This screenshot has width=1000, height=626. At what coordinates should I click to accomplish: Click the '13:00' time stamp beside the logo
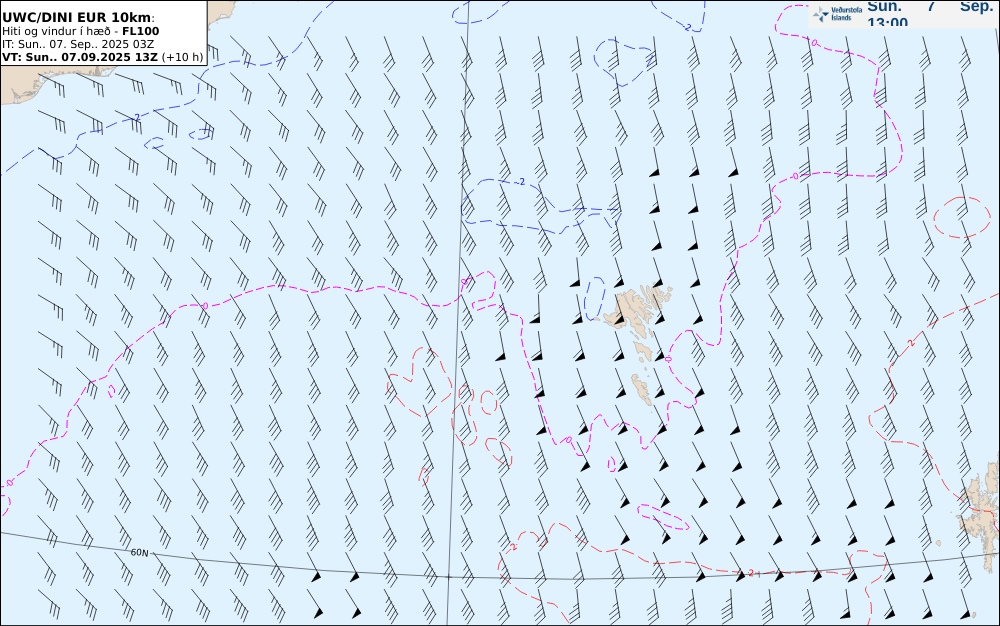coord(887,22)
